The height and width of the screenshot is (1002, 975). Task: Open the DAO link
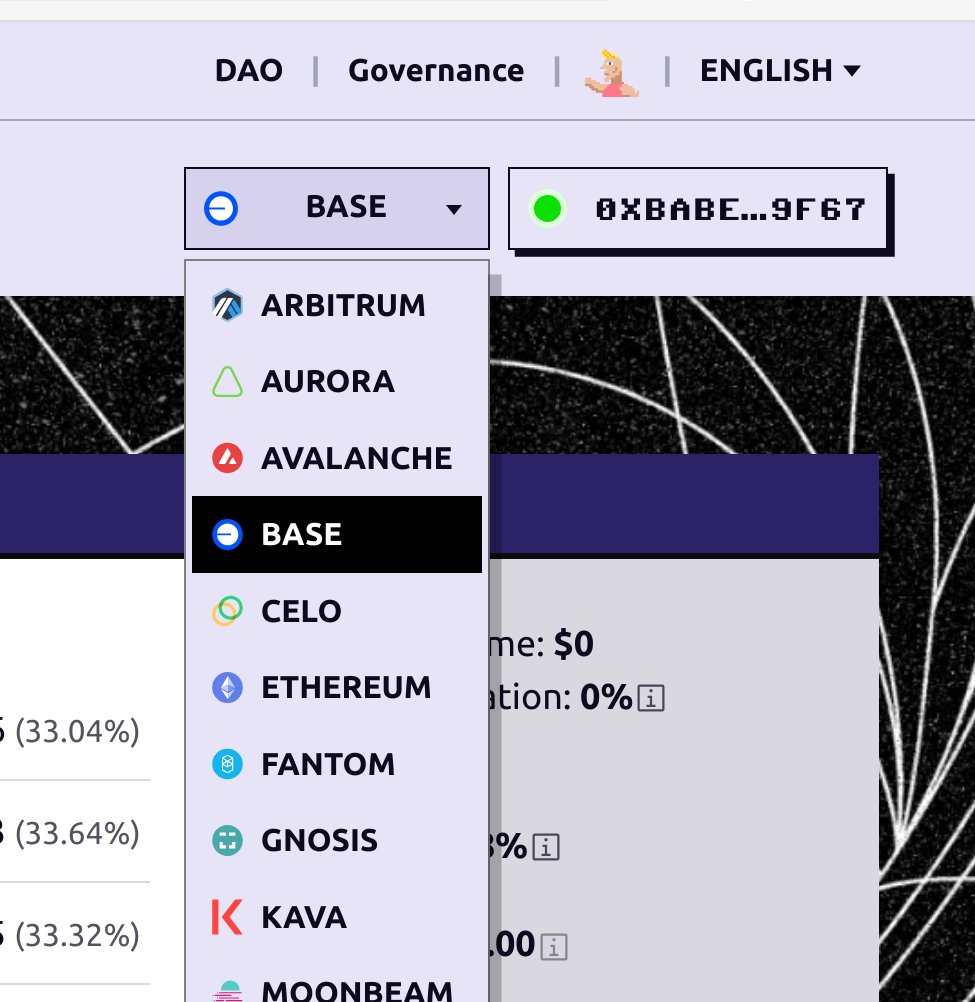(249, 70)
